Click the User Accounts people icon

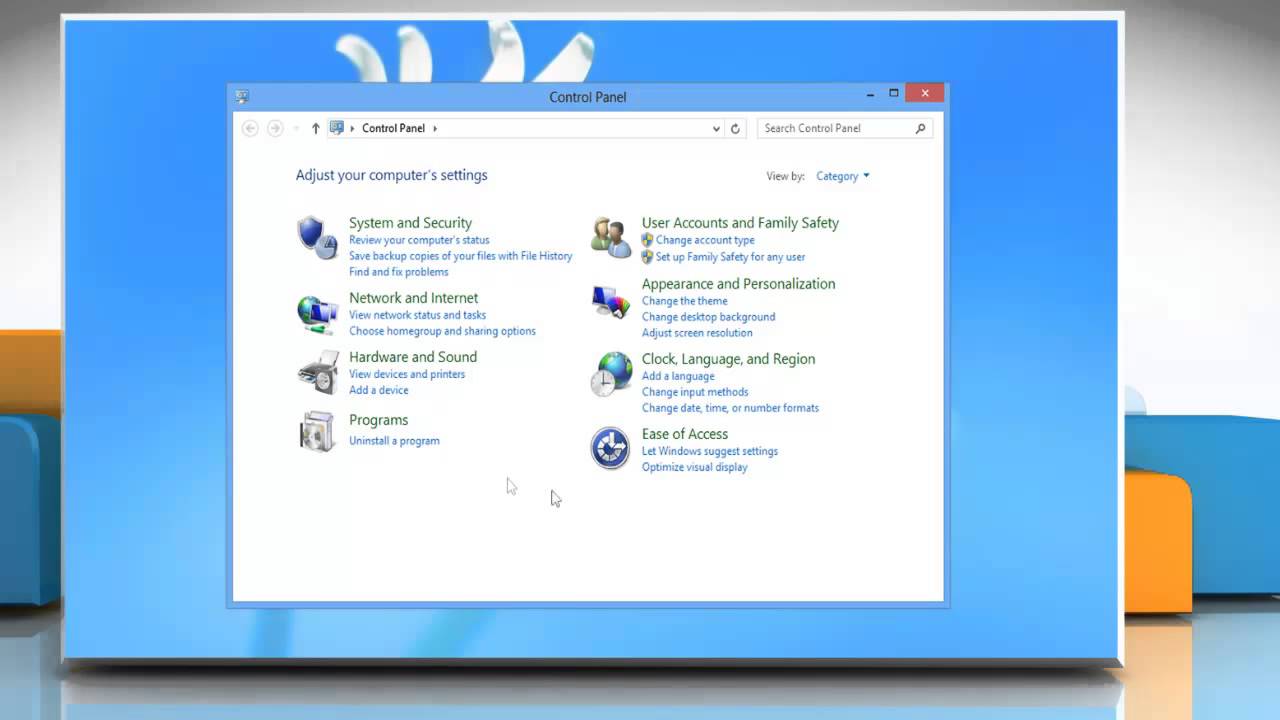pyautogui.click(x=610, y=237)
